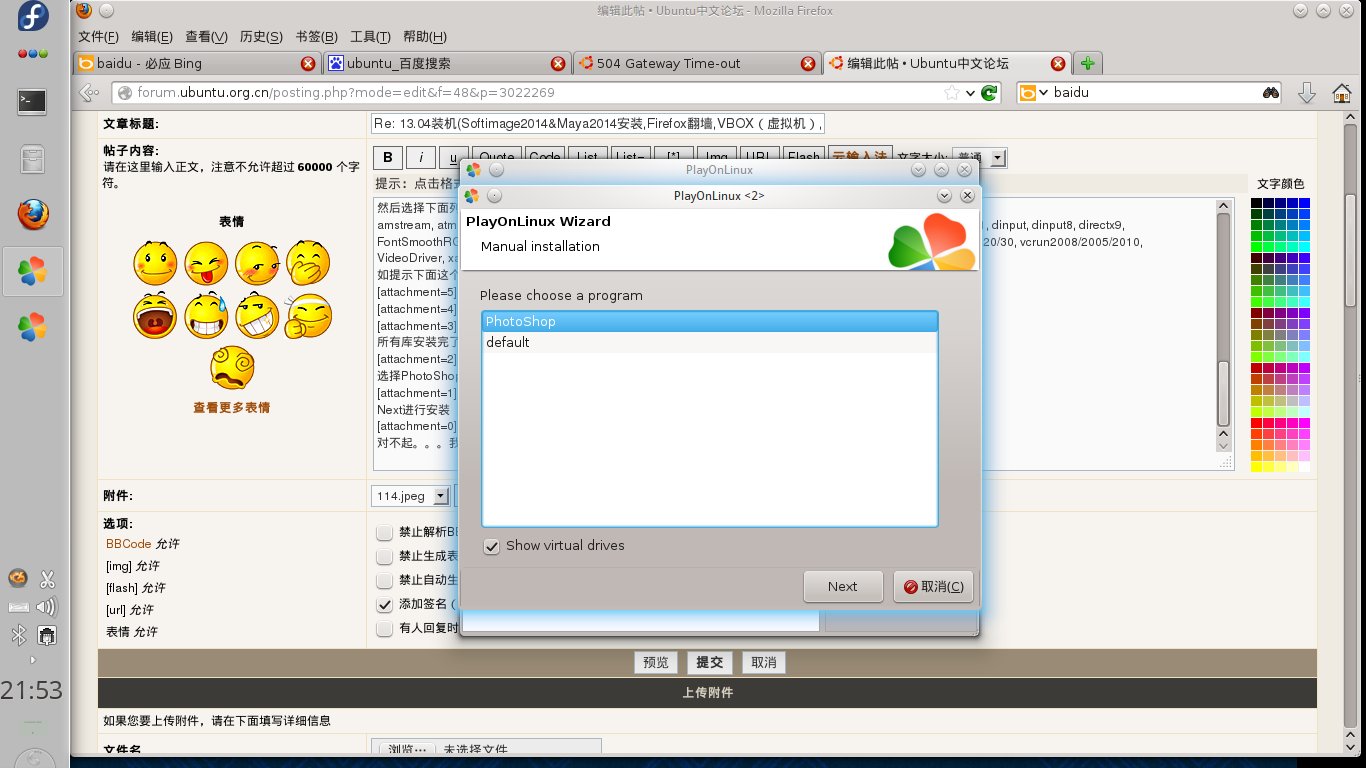Click the three colored dots activity icon
This screenshot has height=768, width=1366.
click(33, 54)
